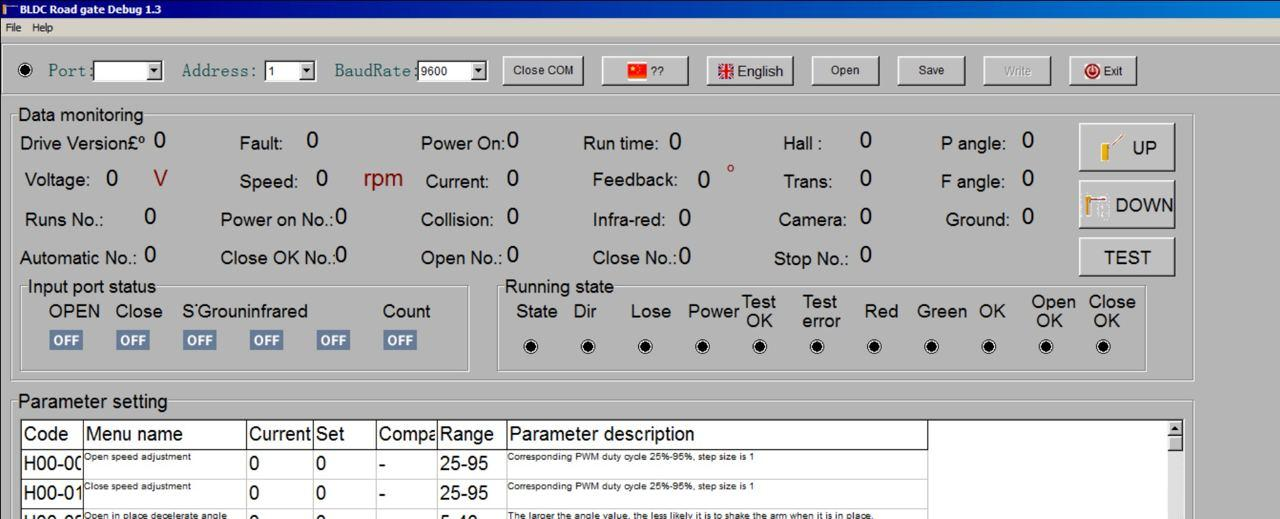Viewport: 1280px width, 519px height.
Task: Select the Dir radio indicator
Action: pos(588,347)
